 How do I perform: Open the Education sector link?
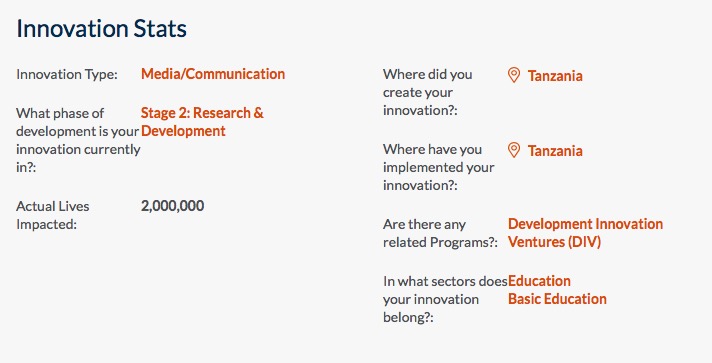[x=539, y=281]
